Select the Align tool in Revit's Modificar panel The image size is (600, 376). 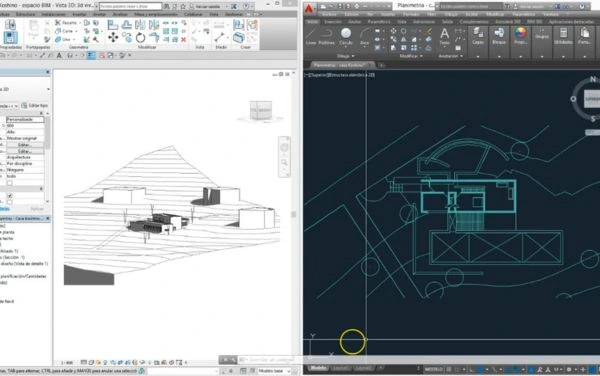tap(113, 25)
